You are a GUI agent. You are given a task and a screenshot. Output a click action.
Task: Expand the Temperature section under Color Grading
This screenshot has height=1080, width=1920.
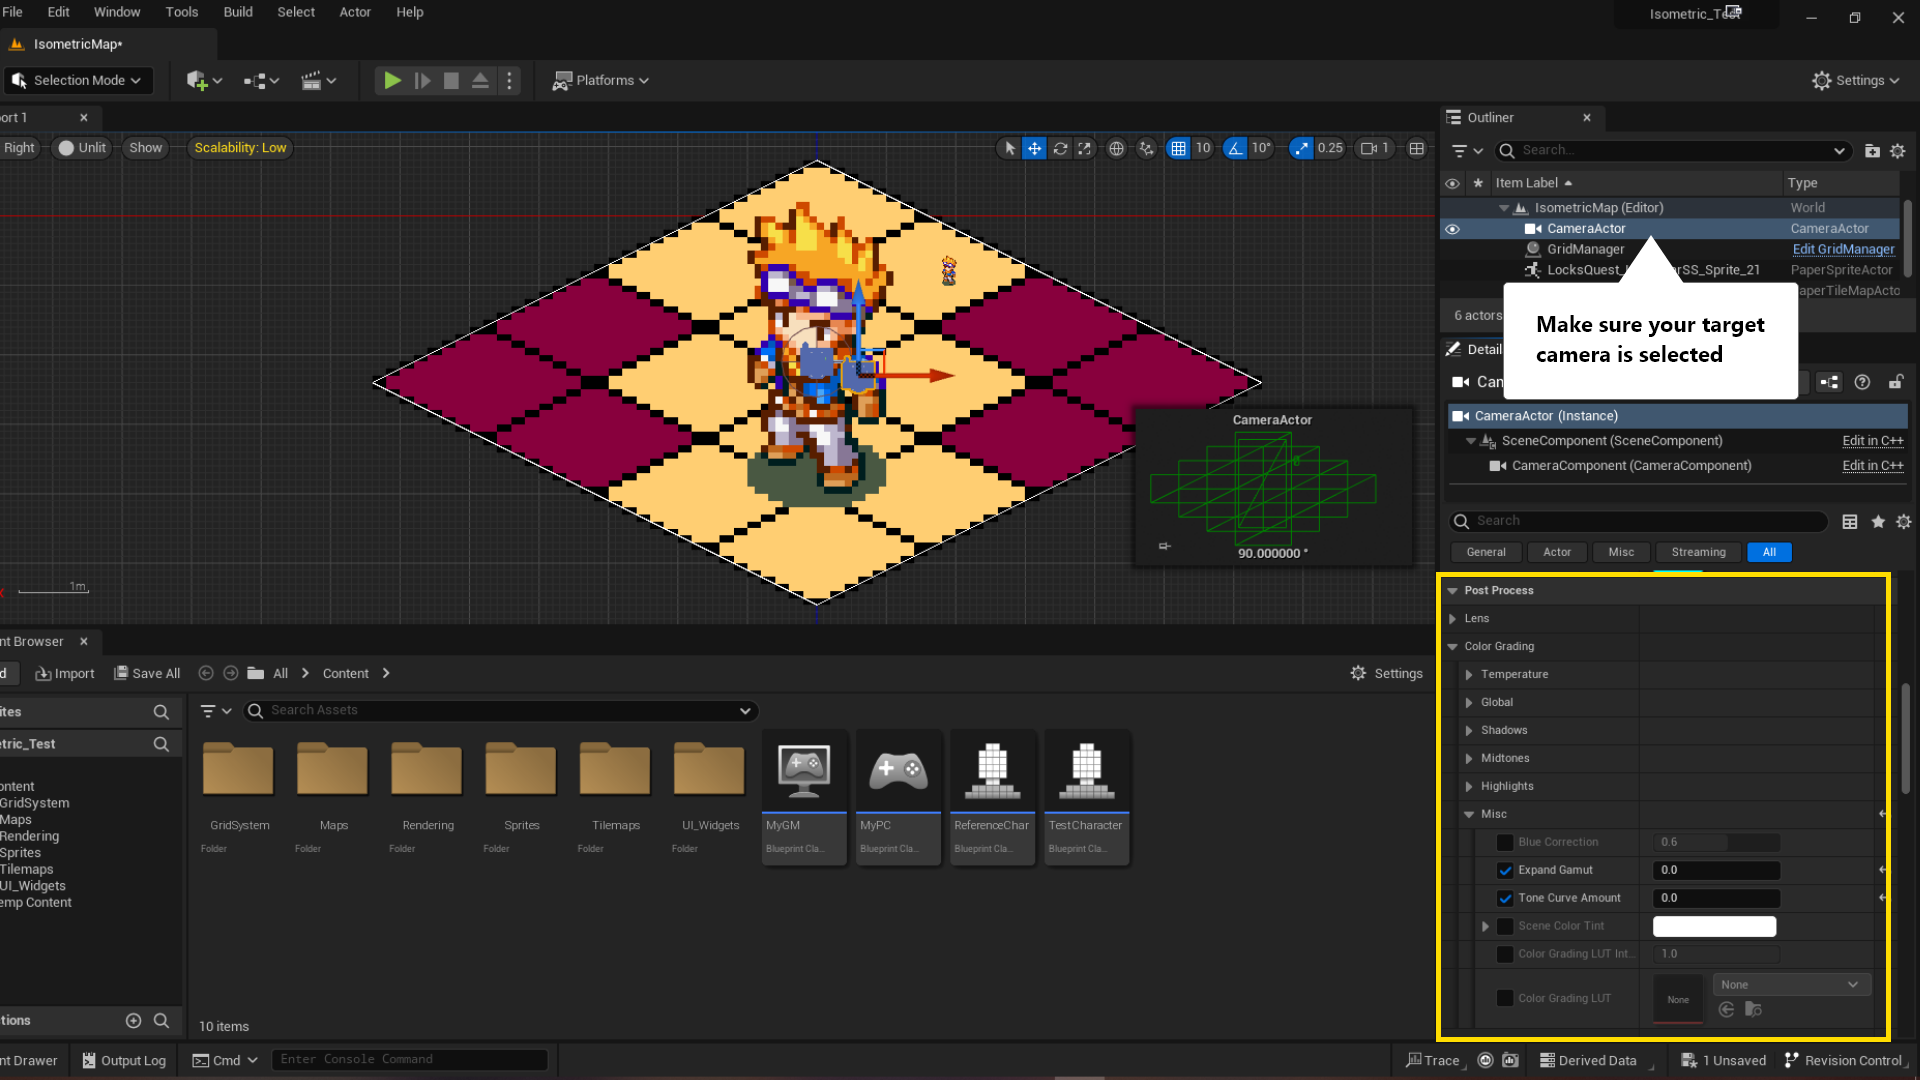pos(1469,674)
